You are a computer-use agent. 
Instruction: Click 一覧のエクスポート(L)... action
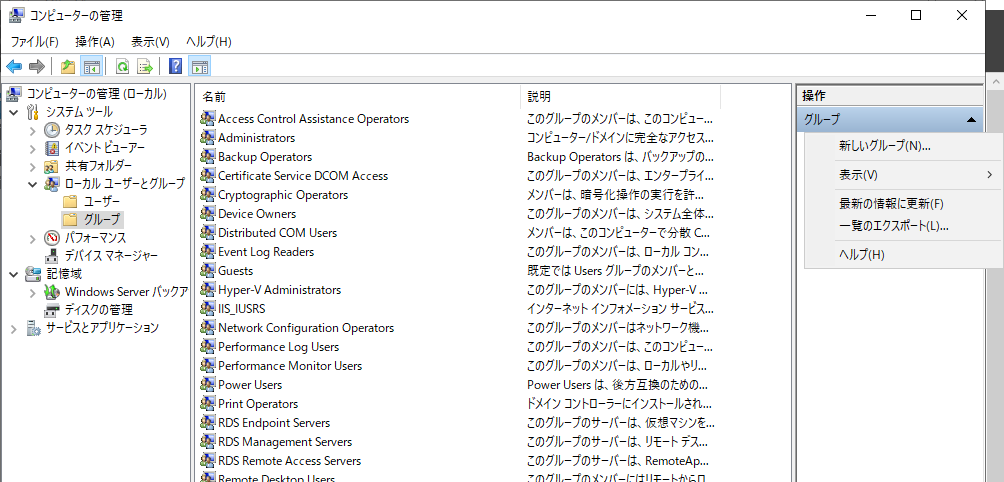tap(893, 226)
